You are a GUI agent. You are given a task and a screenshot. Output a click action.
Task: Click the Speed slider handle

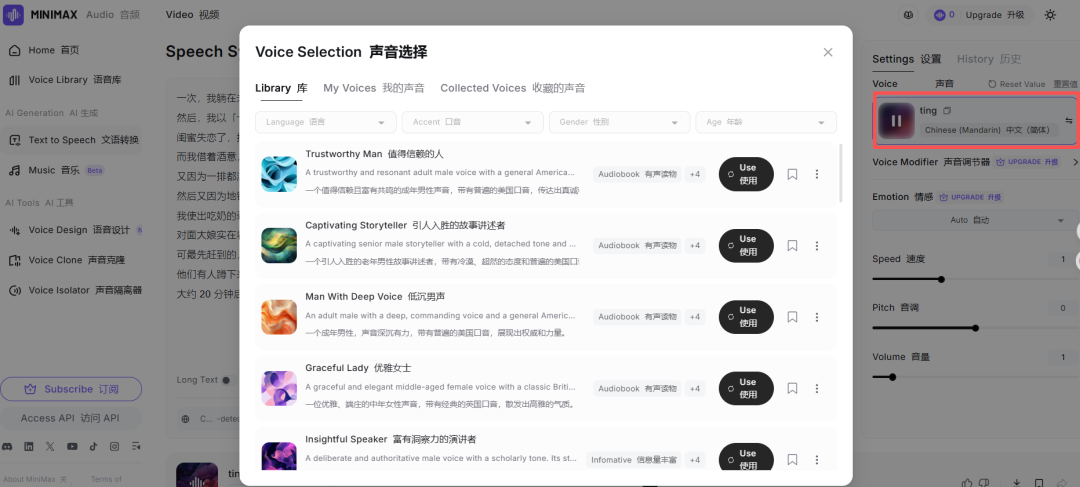941,279
